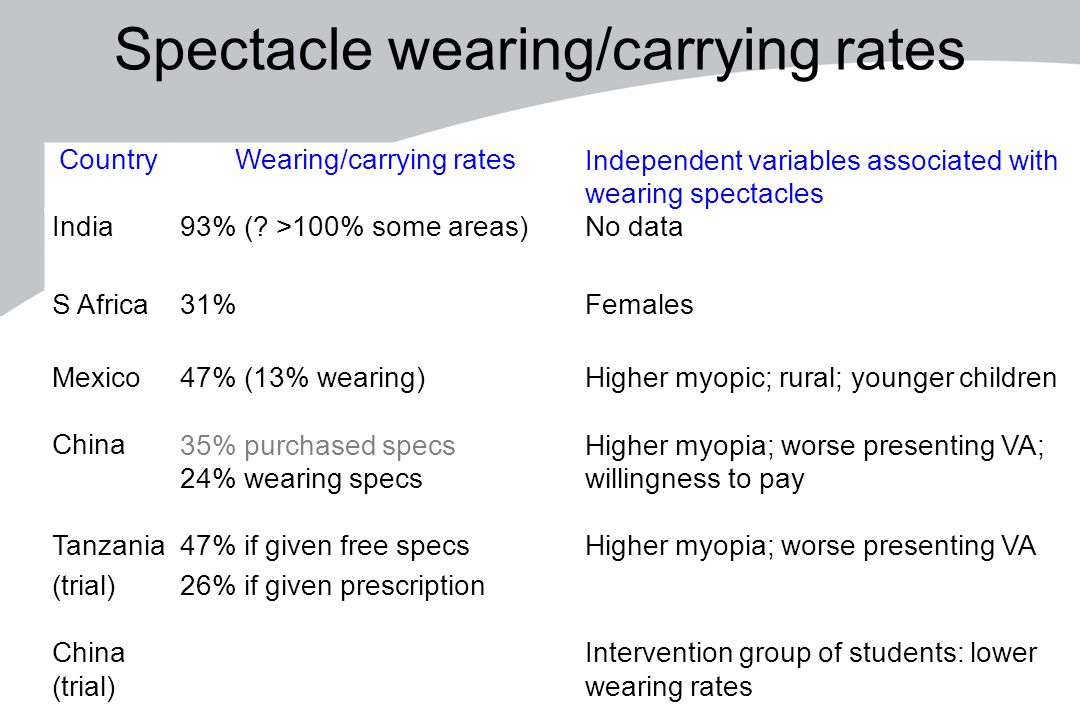Click the '31%' rate value
The width and height of the screenshot is (1080, 720).
207,305
